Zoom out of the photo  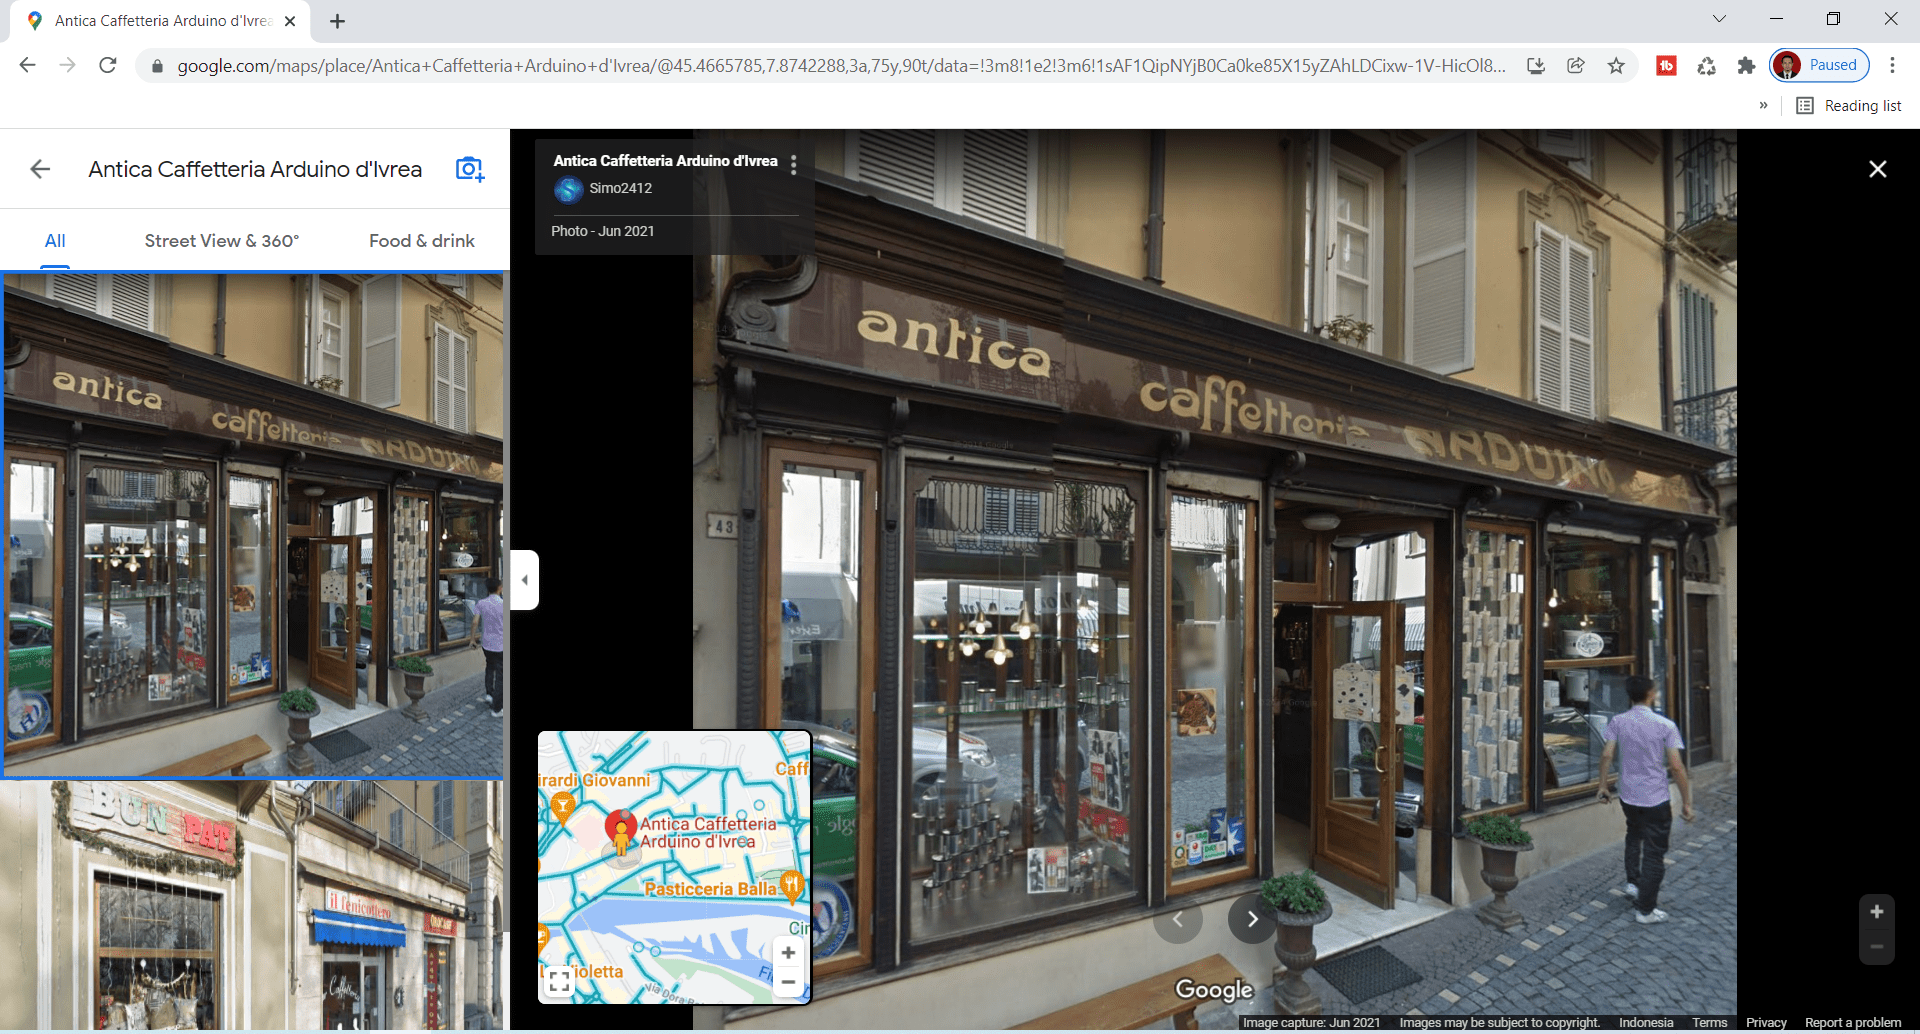[x=1877, y=946]
